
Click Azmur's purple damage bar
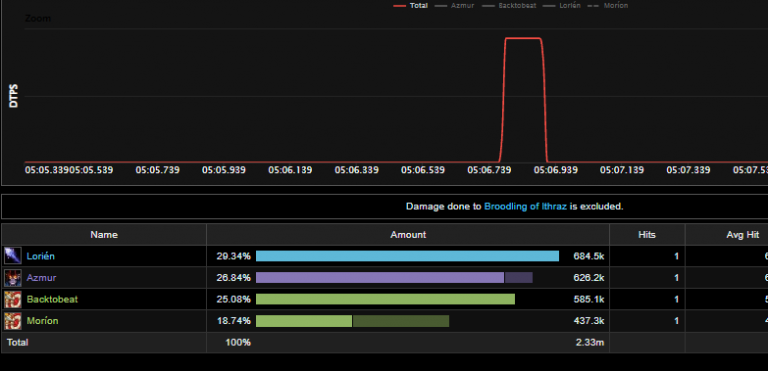(380, 277)
